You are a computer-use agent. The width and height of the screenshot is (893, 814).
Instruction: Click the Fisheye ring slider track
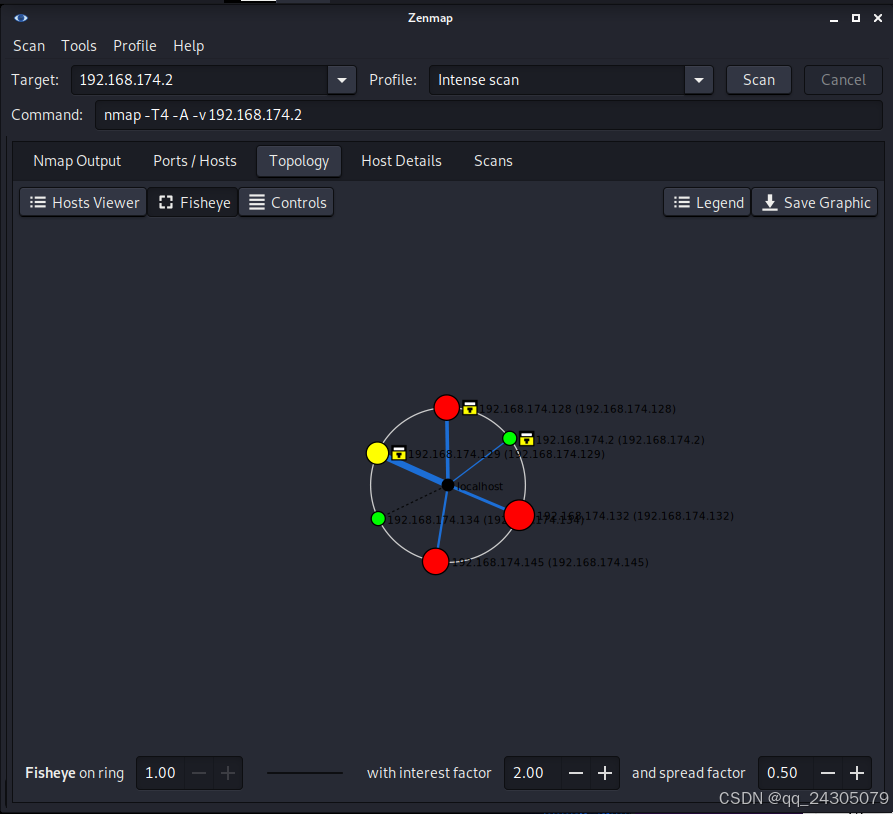305,773
